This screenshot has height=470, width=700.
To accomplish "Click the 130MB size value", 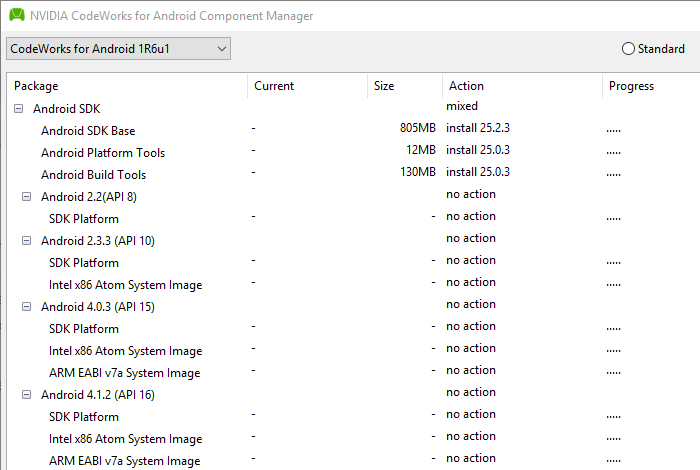I will (x=417, y=172).
